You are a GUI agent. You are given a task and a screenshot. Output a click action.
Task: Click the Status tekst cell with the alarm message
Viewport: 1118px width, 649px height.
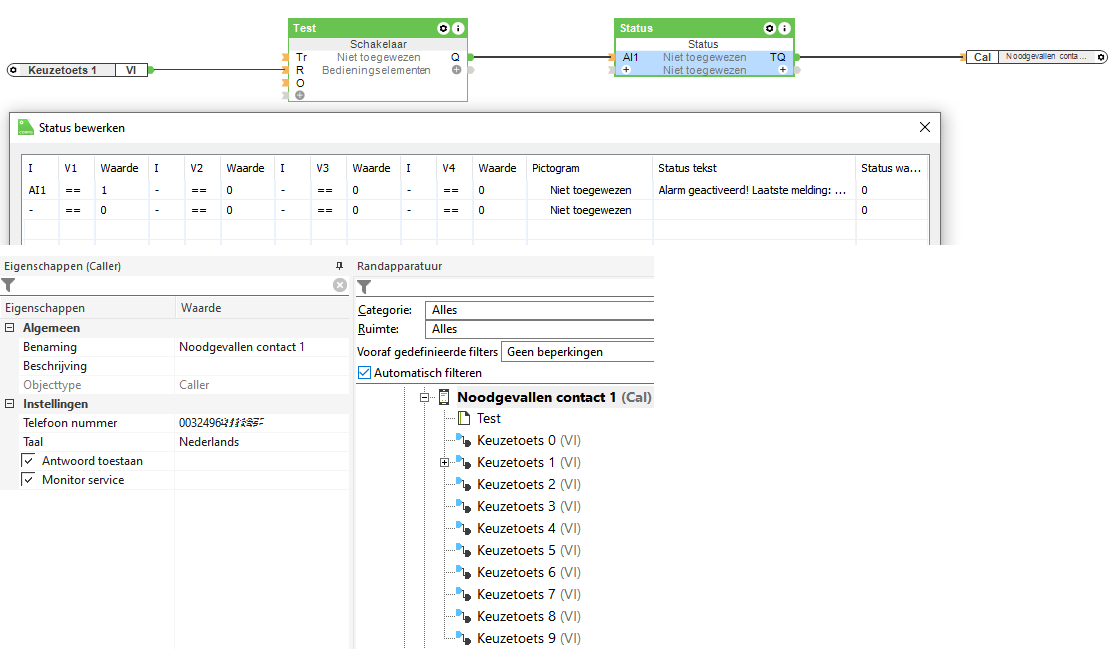coord(752,190)
